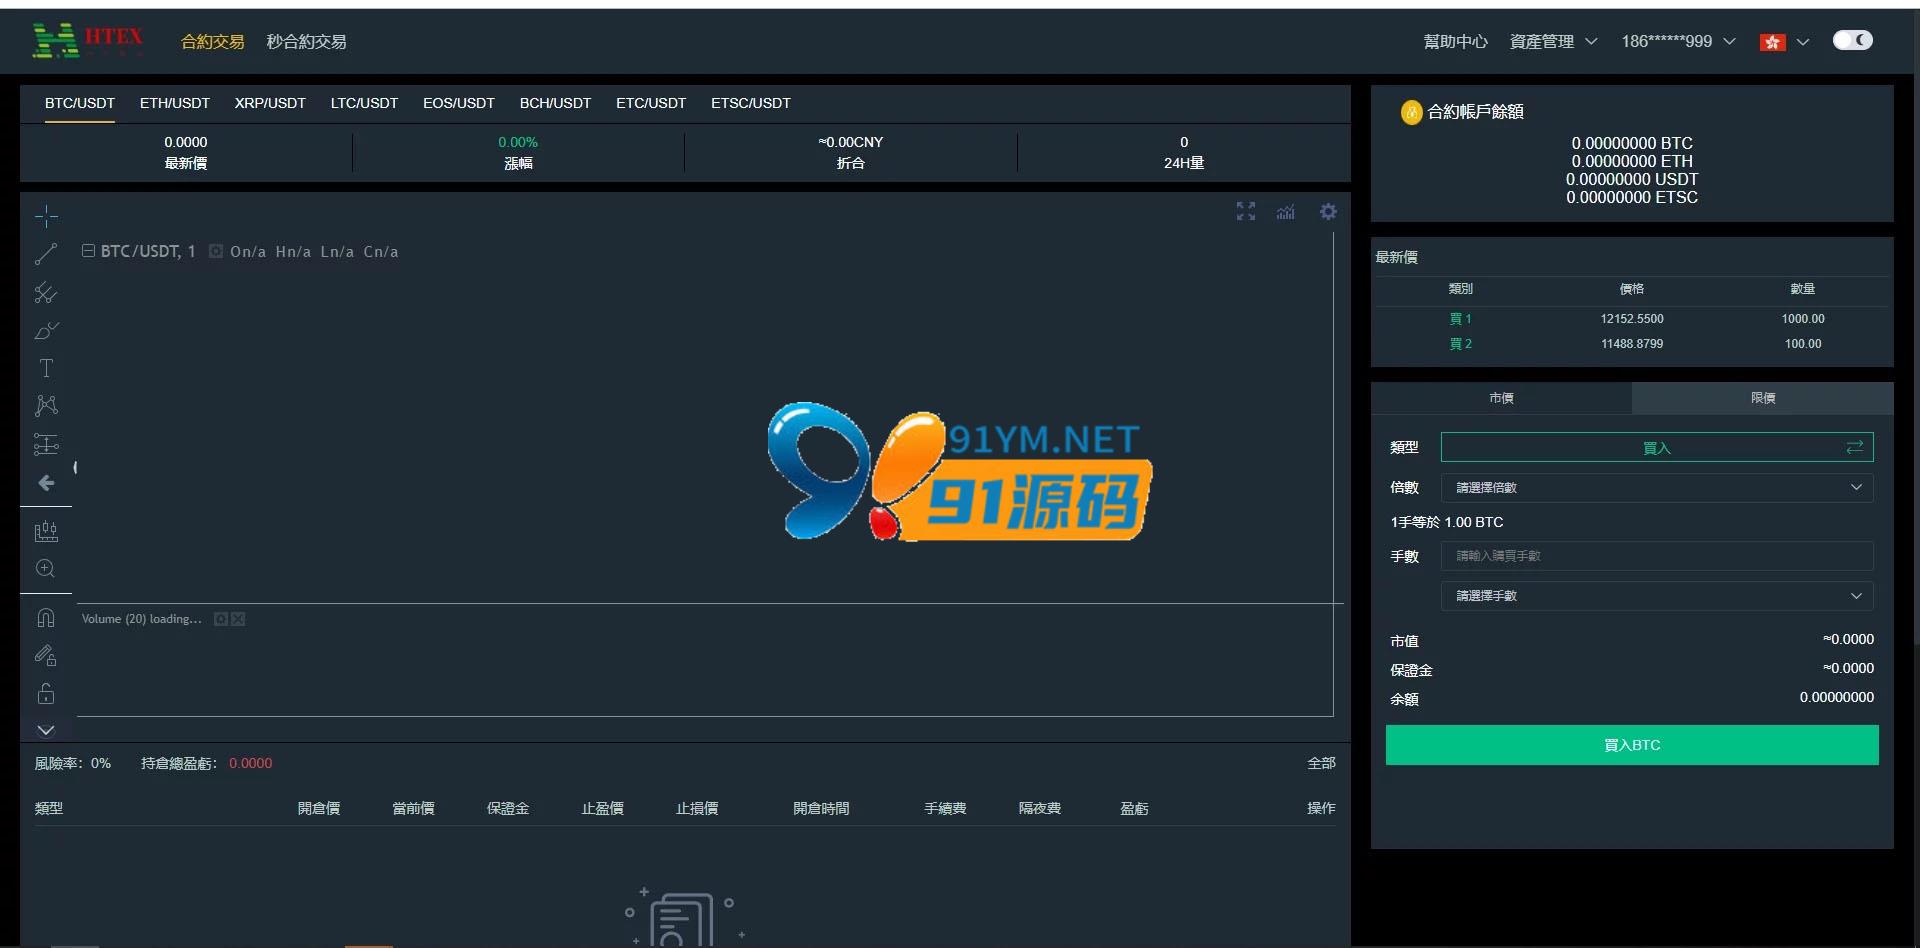Select the trend line drawing tool

pyautogui.click(x=46, y=254)
